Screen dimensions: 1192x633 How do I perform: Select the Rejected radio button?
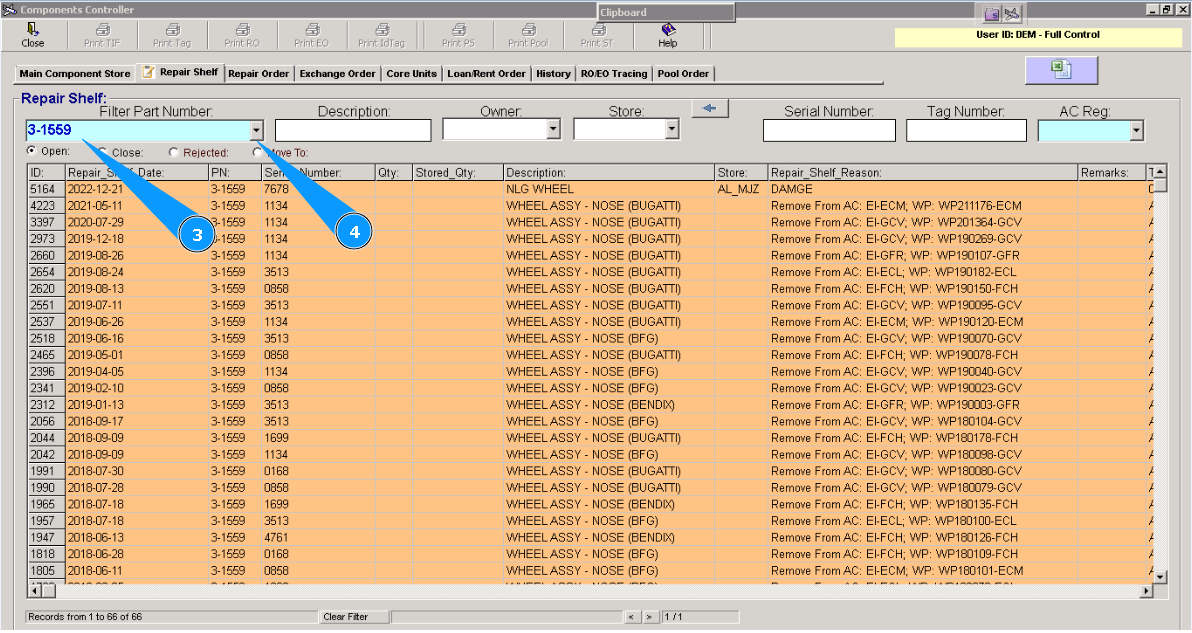point(174,152)
